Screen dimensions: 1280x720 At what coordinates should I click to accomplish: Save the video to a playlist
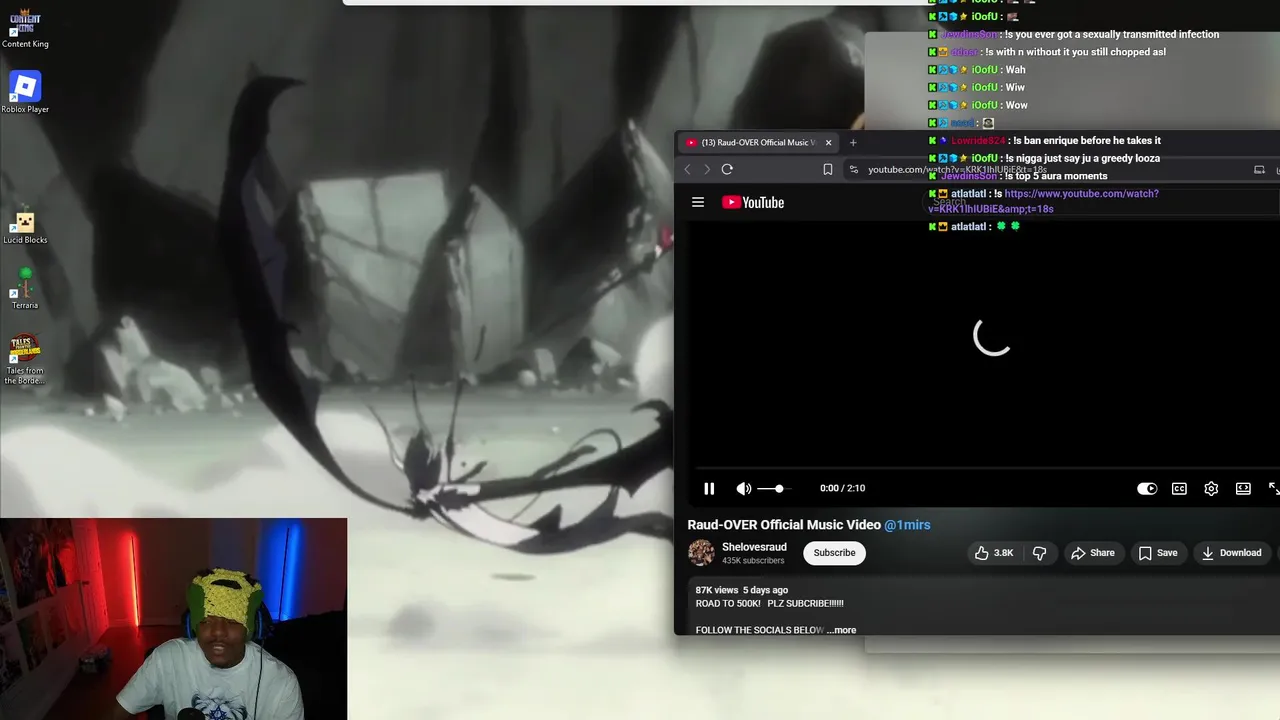pyautogui.click(x=1157, y=553)
